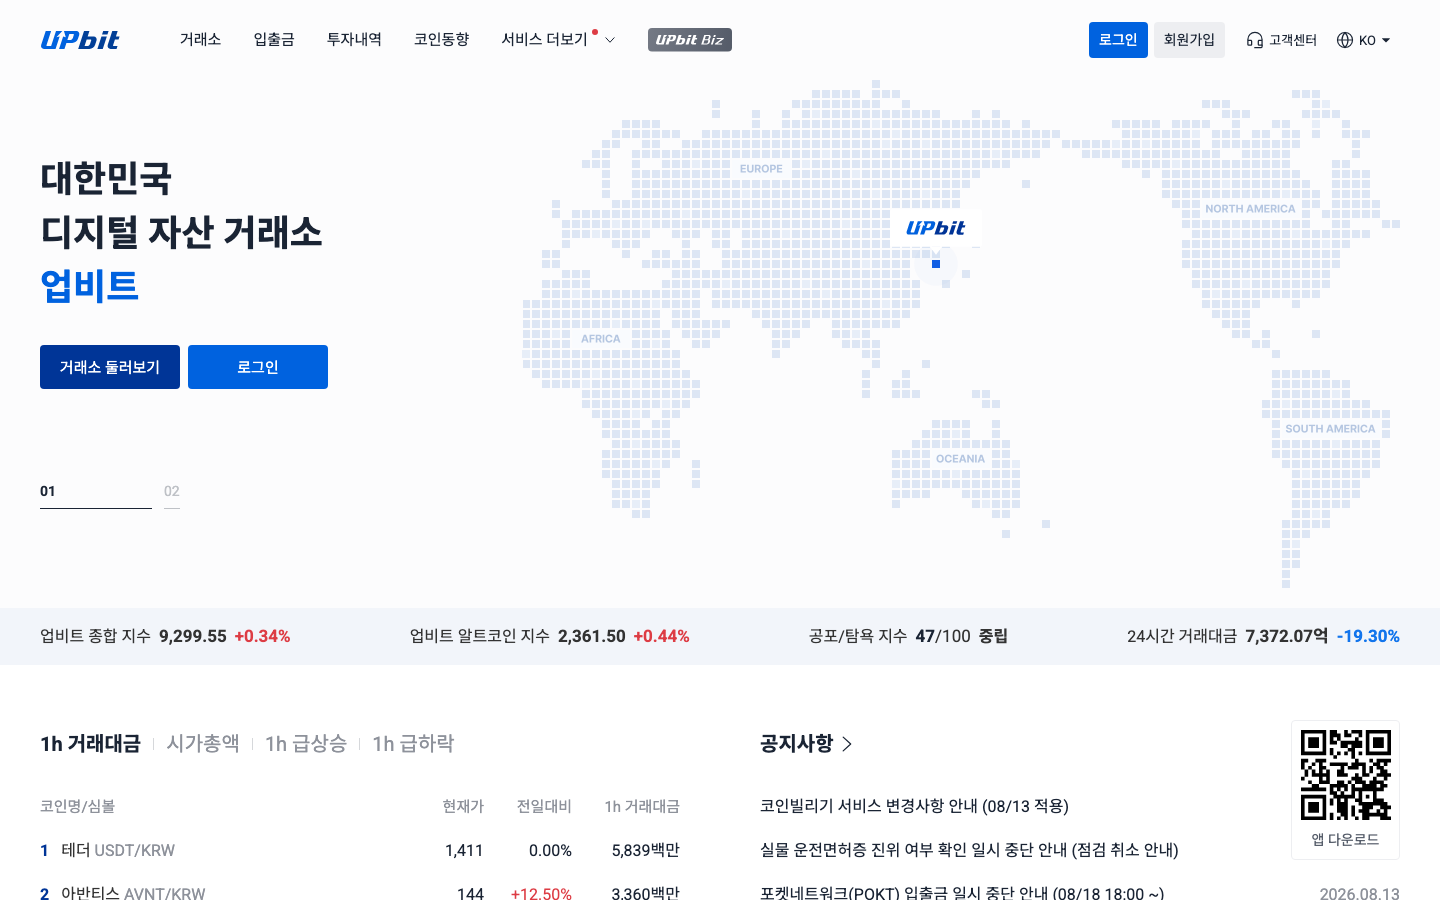Image resolution: width=1440 pixels, height=900 pixels.
Task: Click the 코인명/심볼 column header
Action: tap(78, 806)
